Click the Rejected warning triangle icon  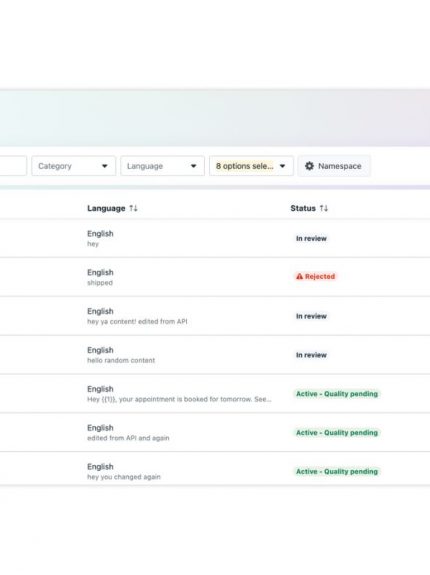pyautogui.click(x=299, y=276)
